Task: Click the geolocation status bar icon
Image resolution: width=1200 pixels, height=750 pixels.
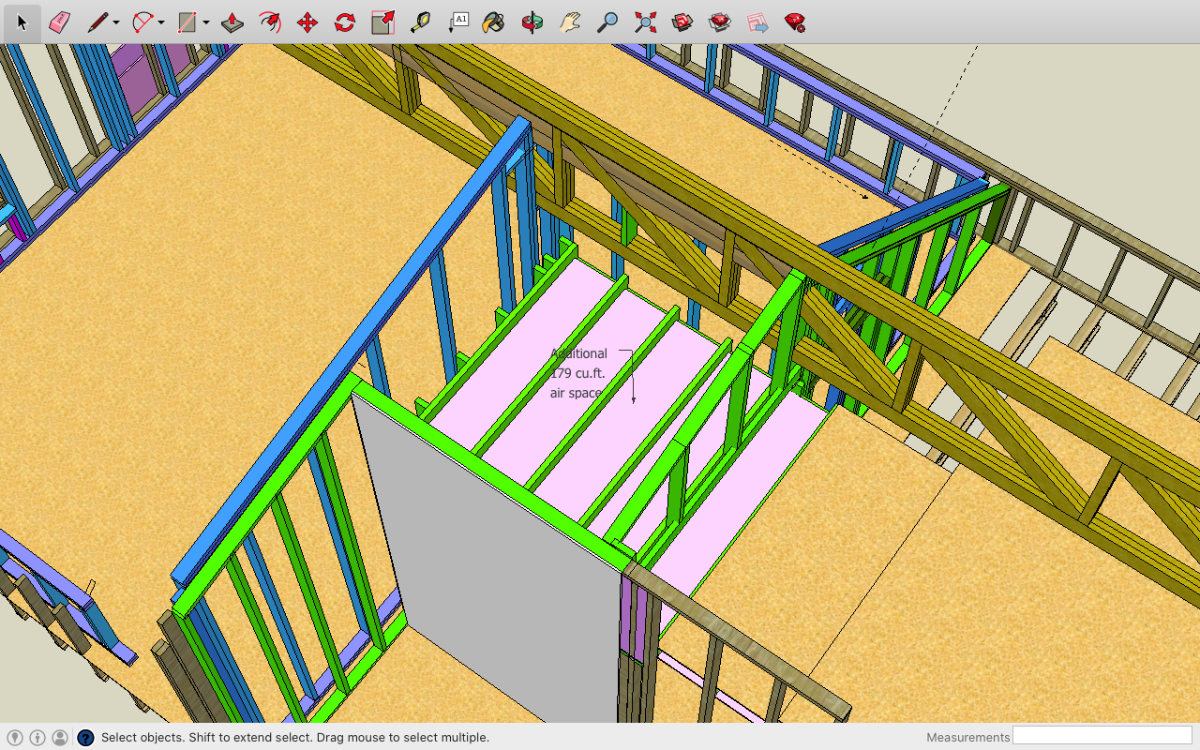Action: click(x=15, y=738)
